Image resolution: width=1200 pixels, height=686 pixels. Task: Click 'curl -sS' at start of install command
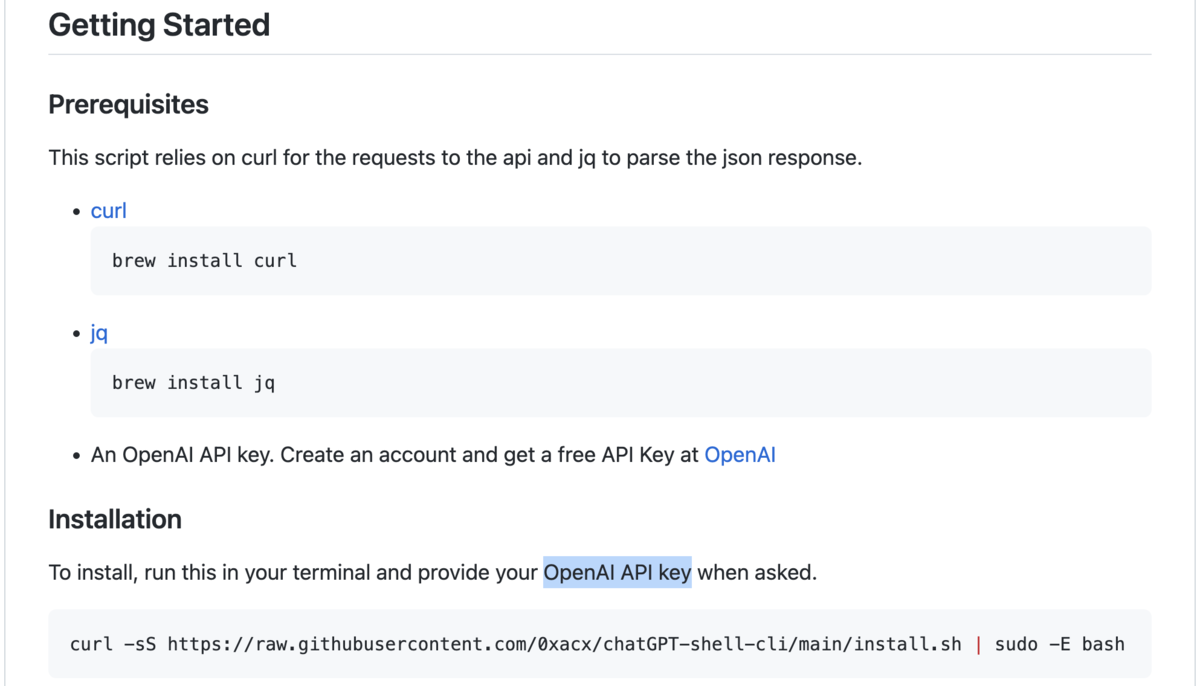tap(113, 644)
